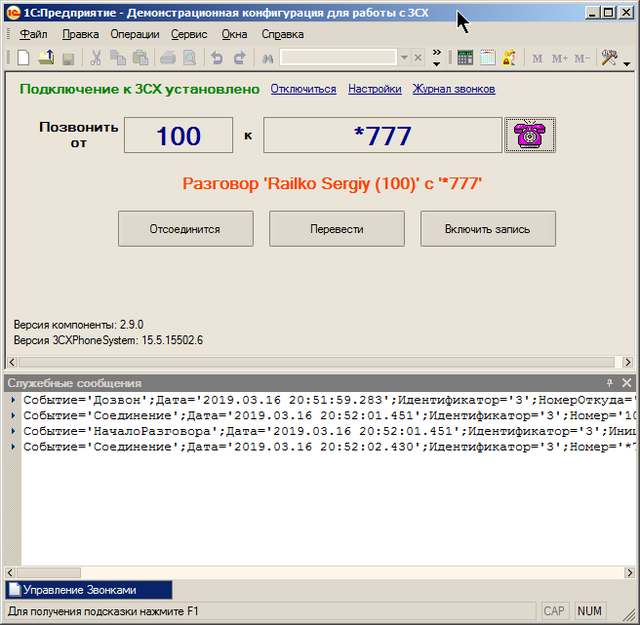The image size is (640, 625).
Task: Click the Open file toolbar icon
Action: point(46,58)
